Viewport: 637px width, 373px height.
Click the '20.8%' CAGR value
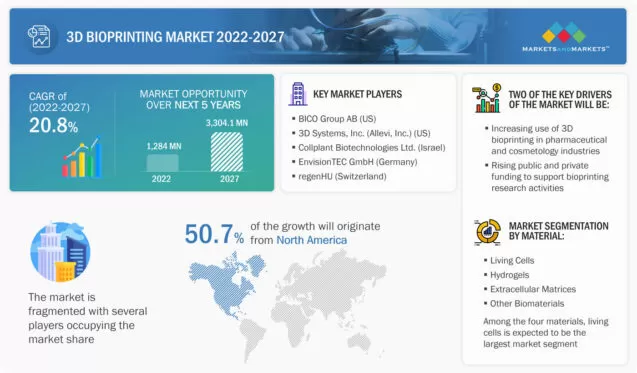tap(53, 125)
